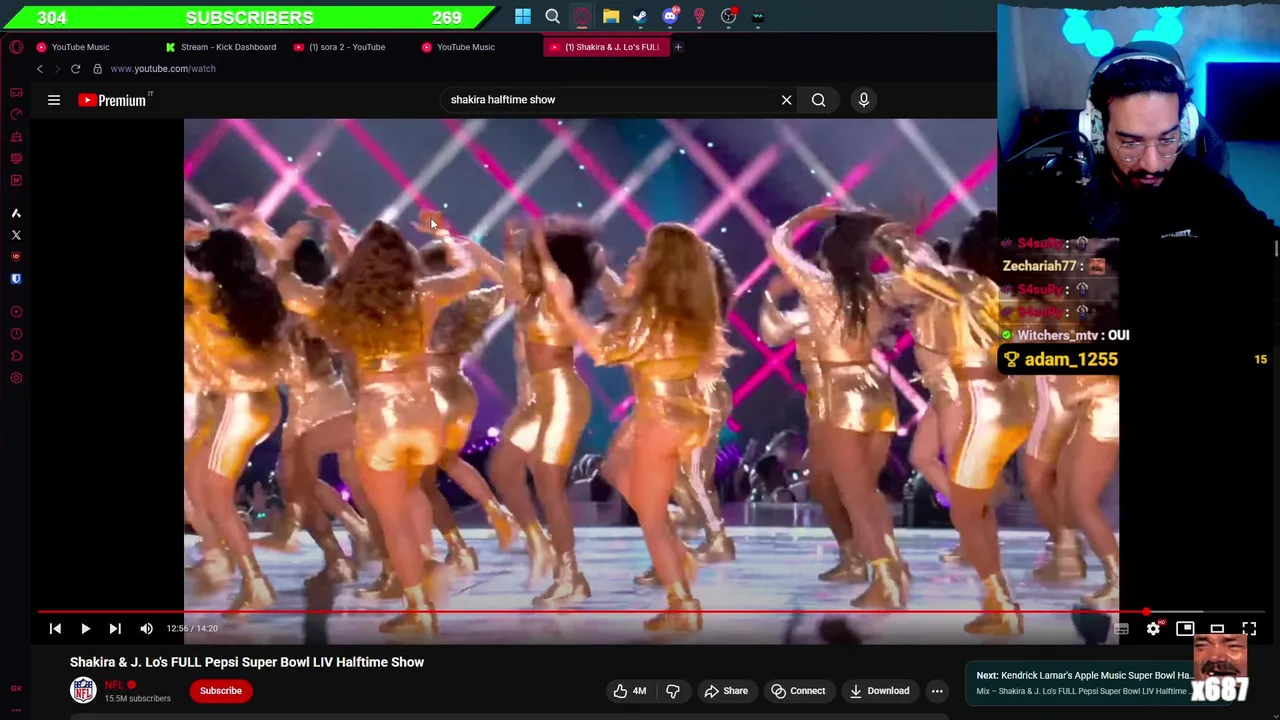Click the Opera GX logo menu button
Image resolution: width=1280 pixels, height=720 pixels.
pyautogui.click(x=16, y=47)
